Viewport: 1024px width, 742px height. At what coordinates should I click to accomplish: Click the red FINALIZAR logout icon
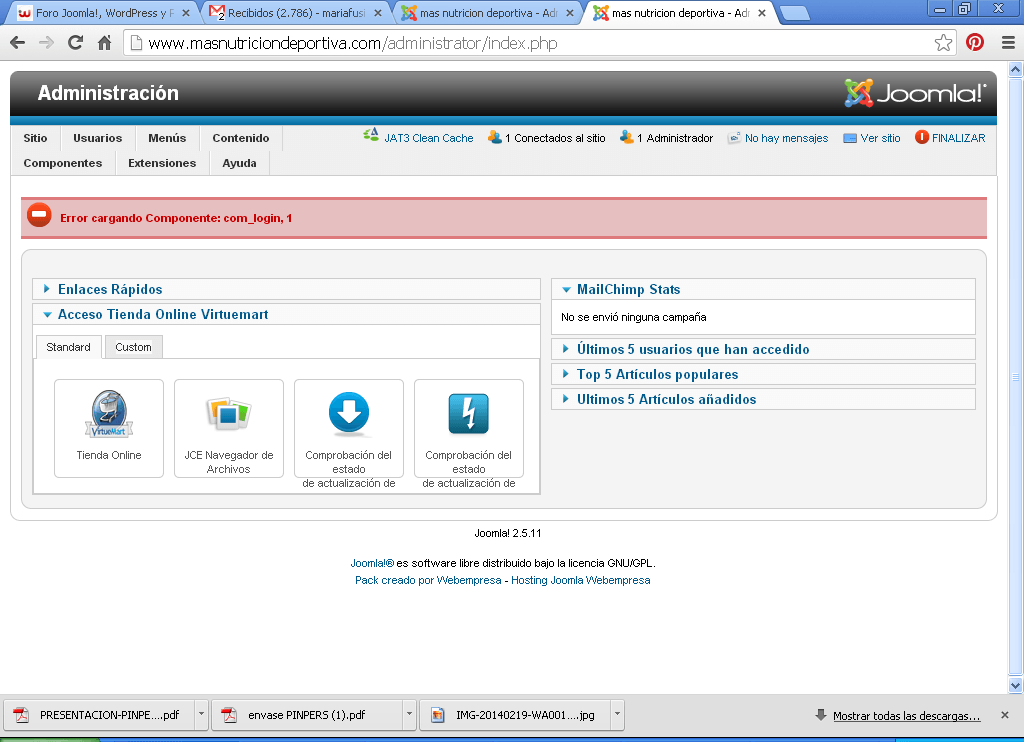(x=921, y=137)
